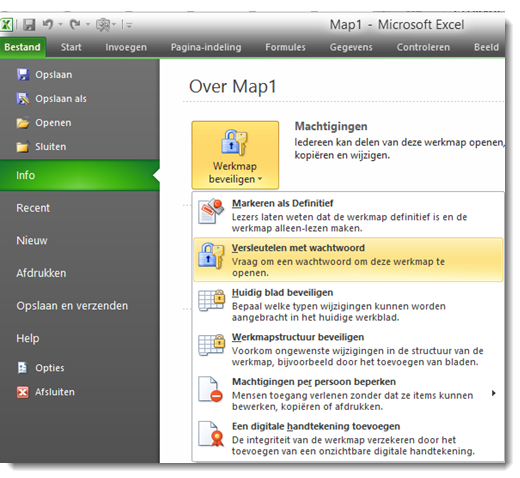The width and height of the screenshot is (520, 478).
Task: Click the Map1 - Microsoft Excel title
Action: [x=397, y=25]
